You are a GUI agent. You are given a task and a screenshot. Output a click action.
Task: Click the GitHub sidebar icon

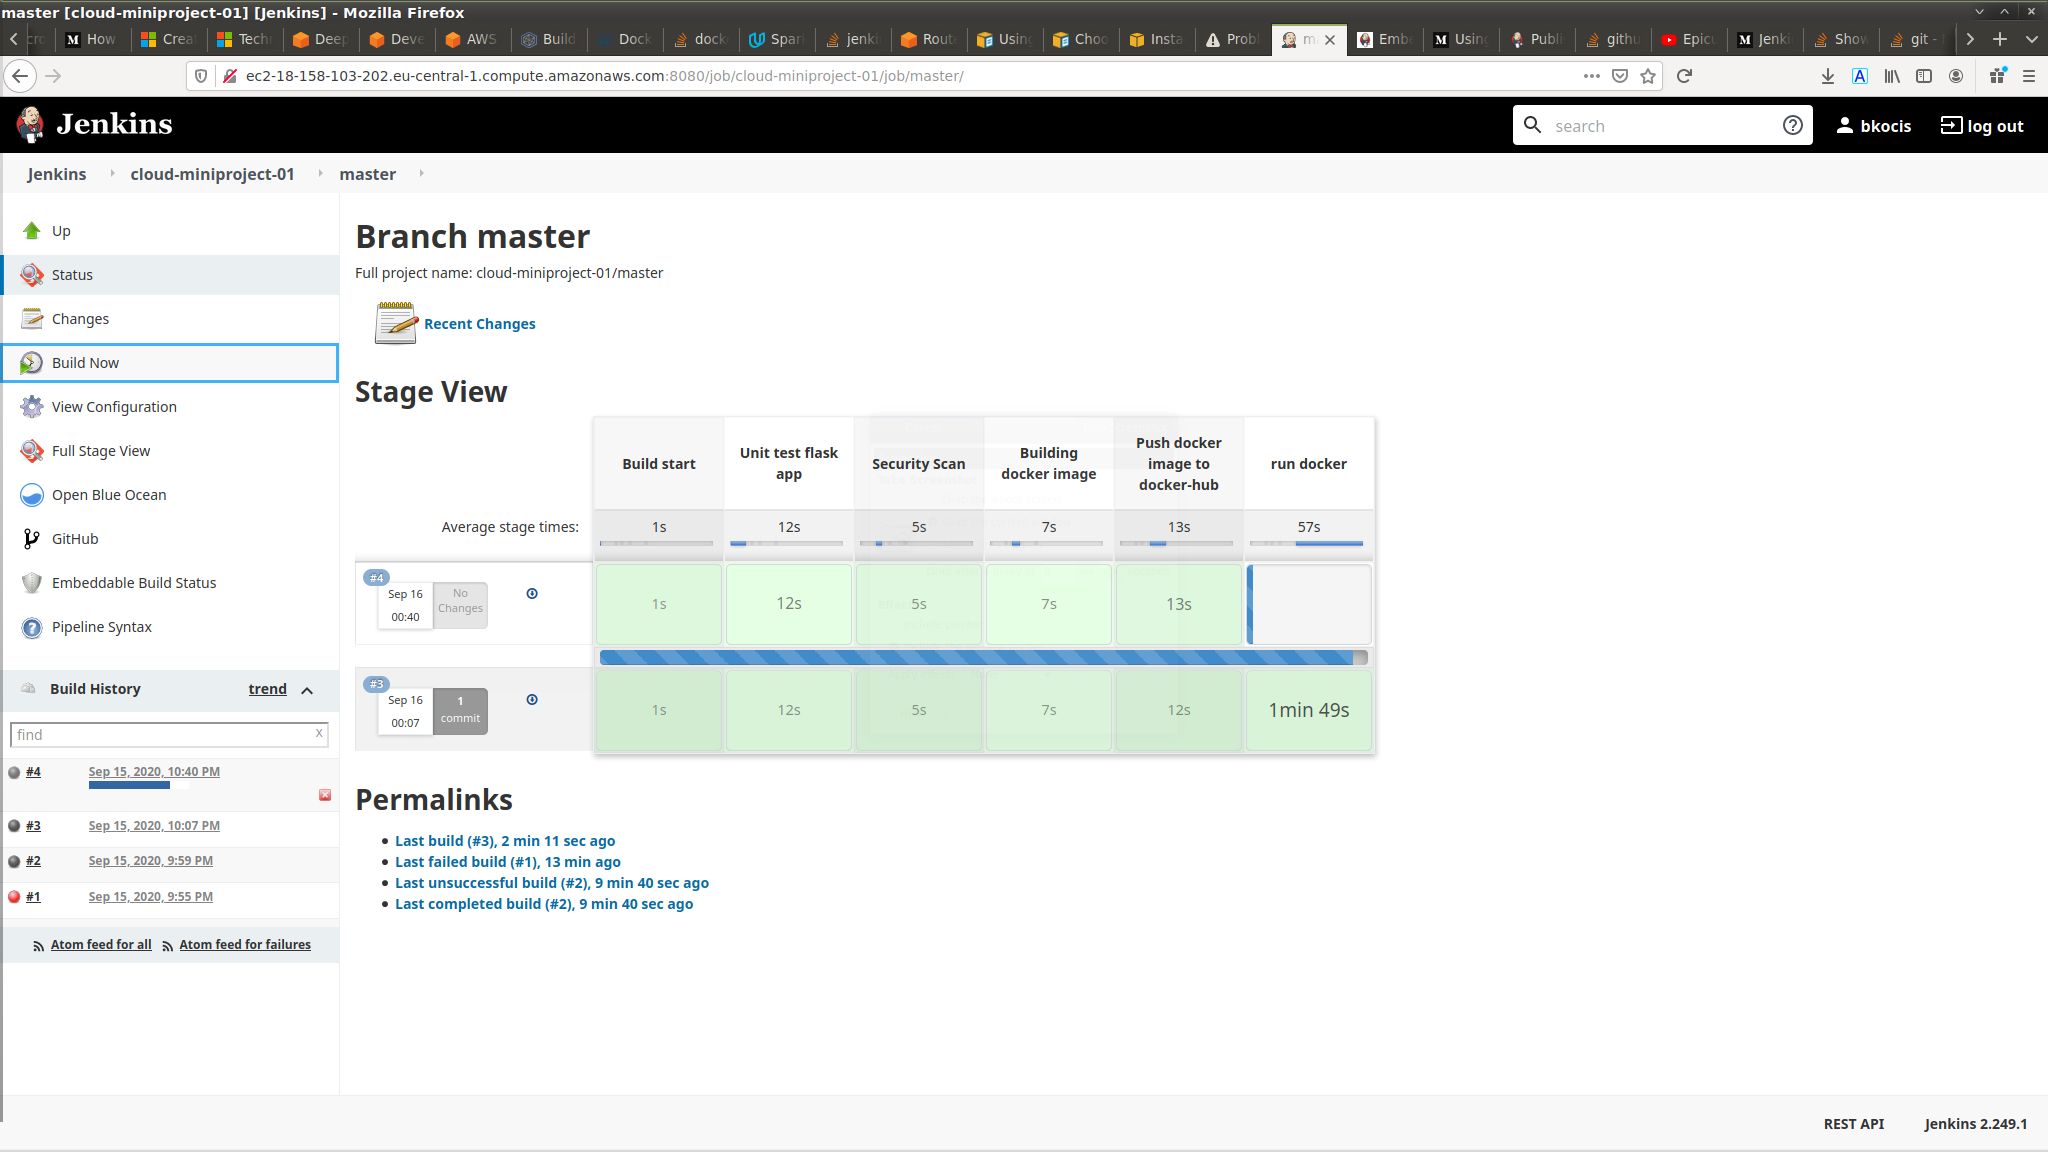[x=32, y=539]
